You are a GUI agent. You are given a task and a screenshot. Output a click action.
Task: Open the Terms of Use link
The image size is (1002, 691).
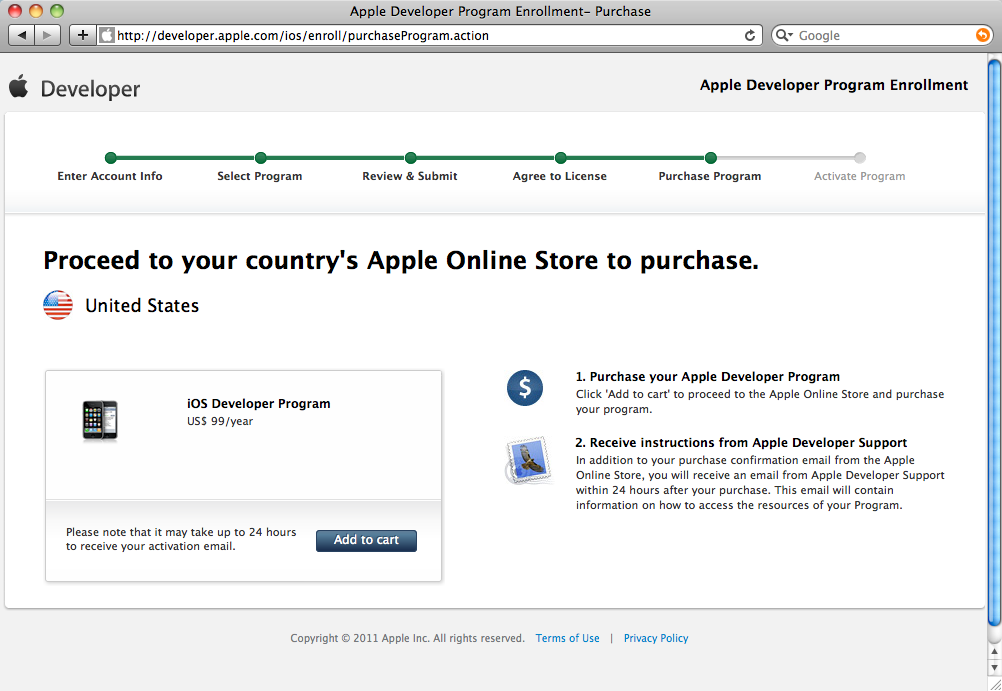pos(567,638)
